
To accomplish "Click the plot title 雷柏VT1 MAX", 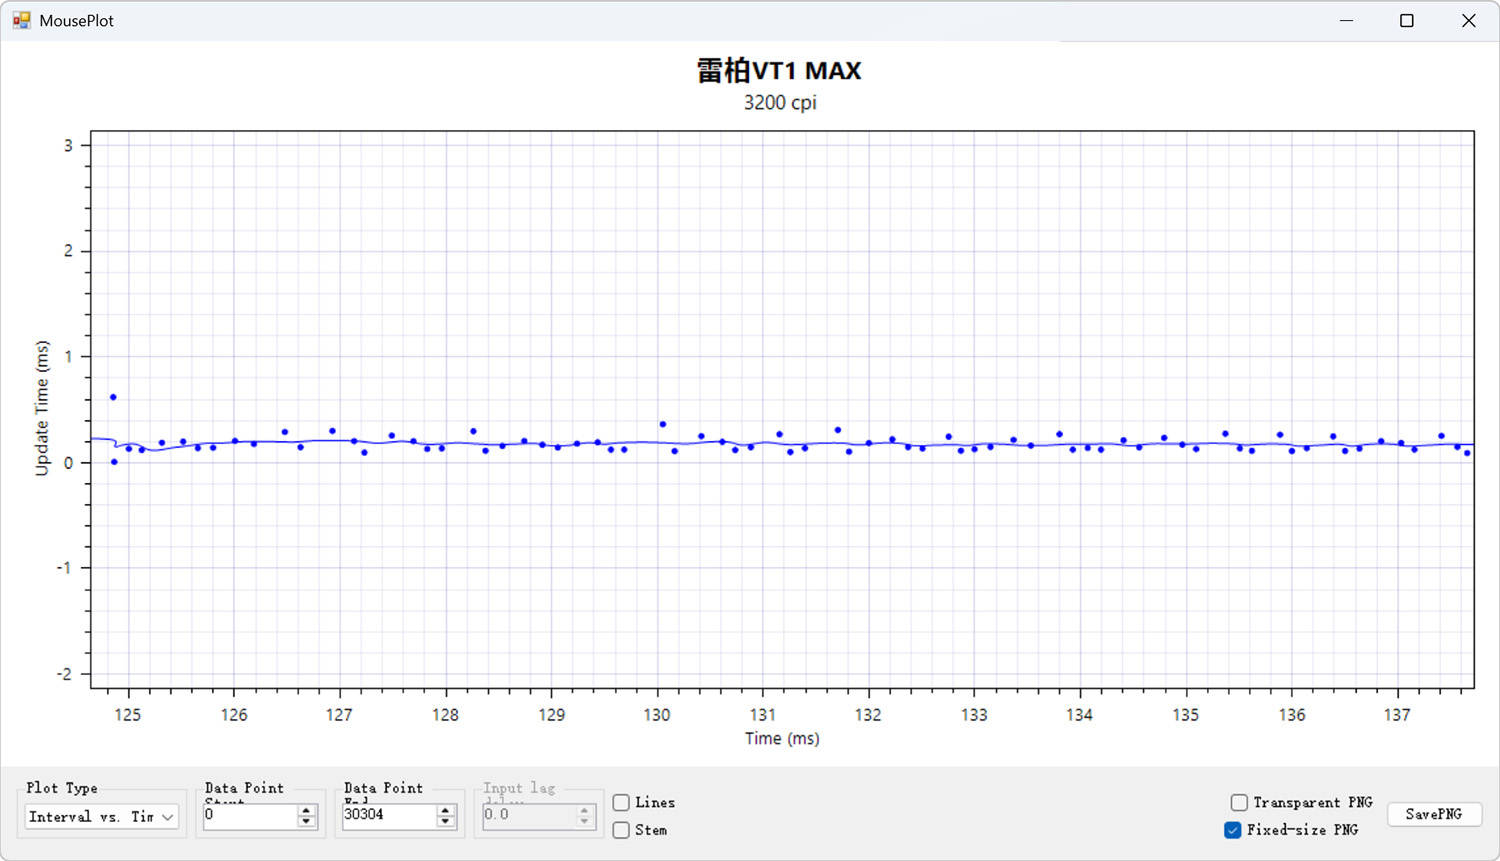I will (779, 71).
